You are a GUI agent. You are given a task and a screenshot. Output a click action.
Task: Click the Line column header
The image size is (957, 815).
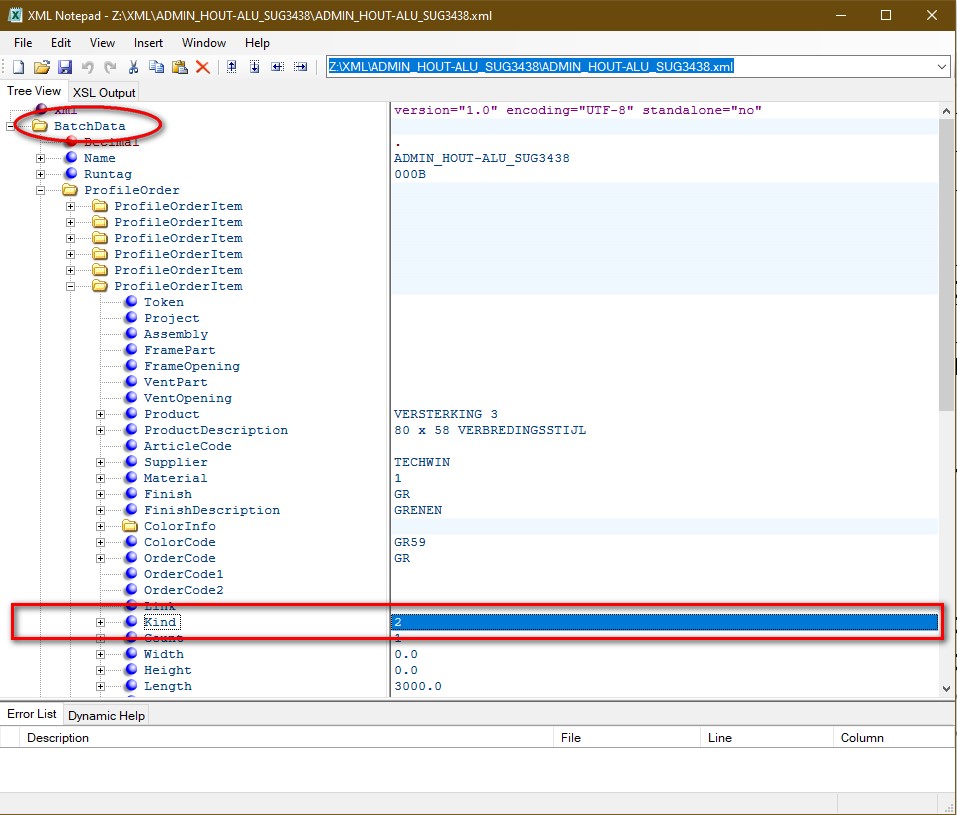(767, 737)
